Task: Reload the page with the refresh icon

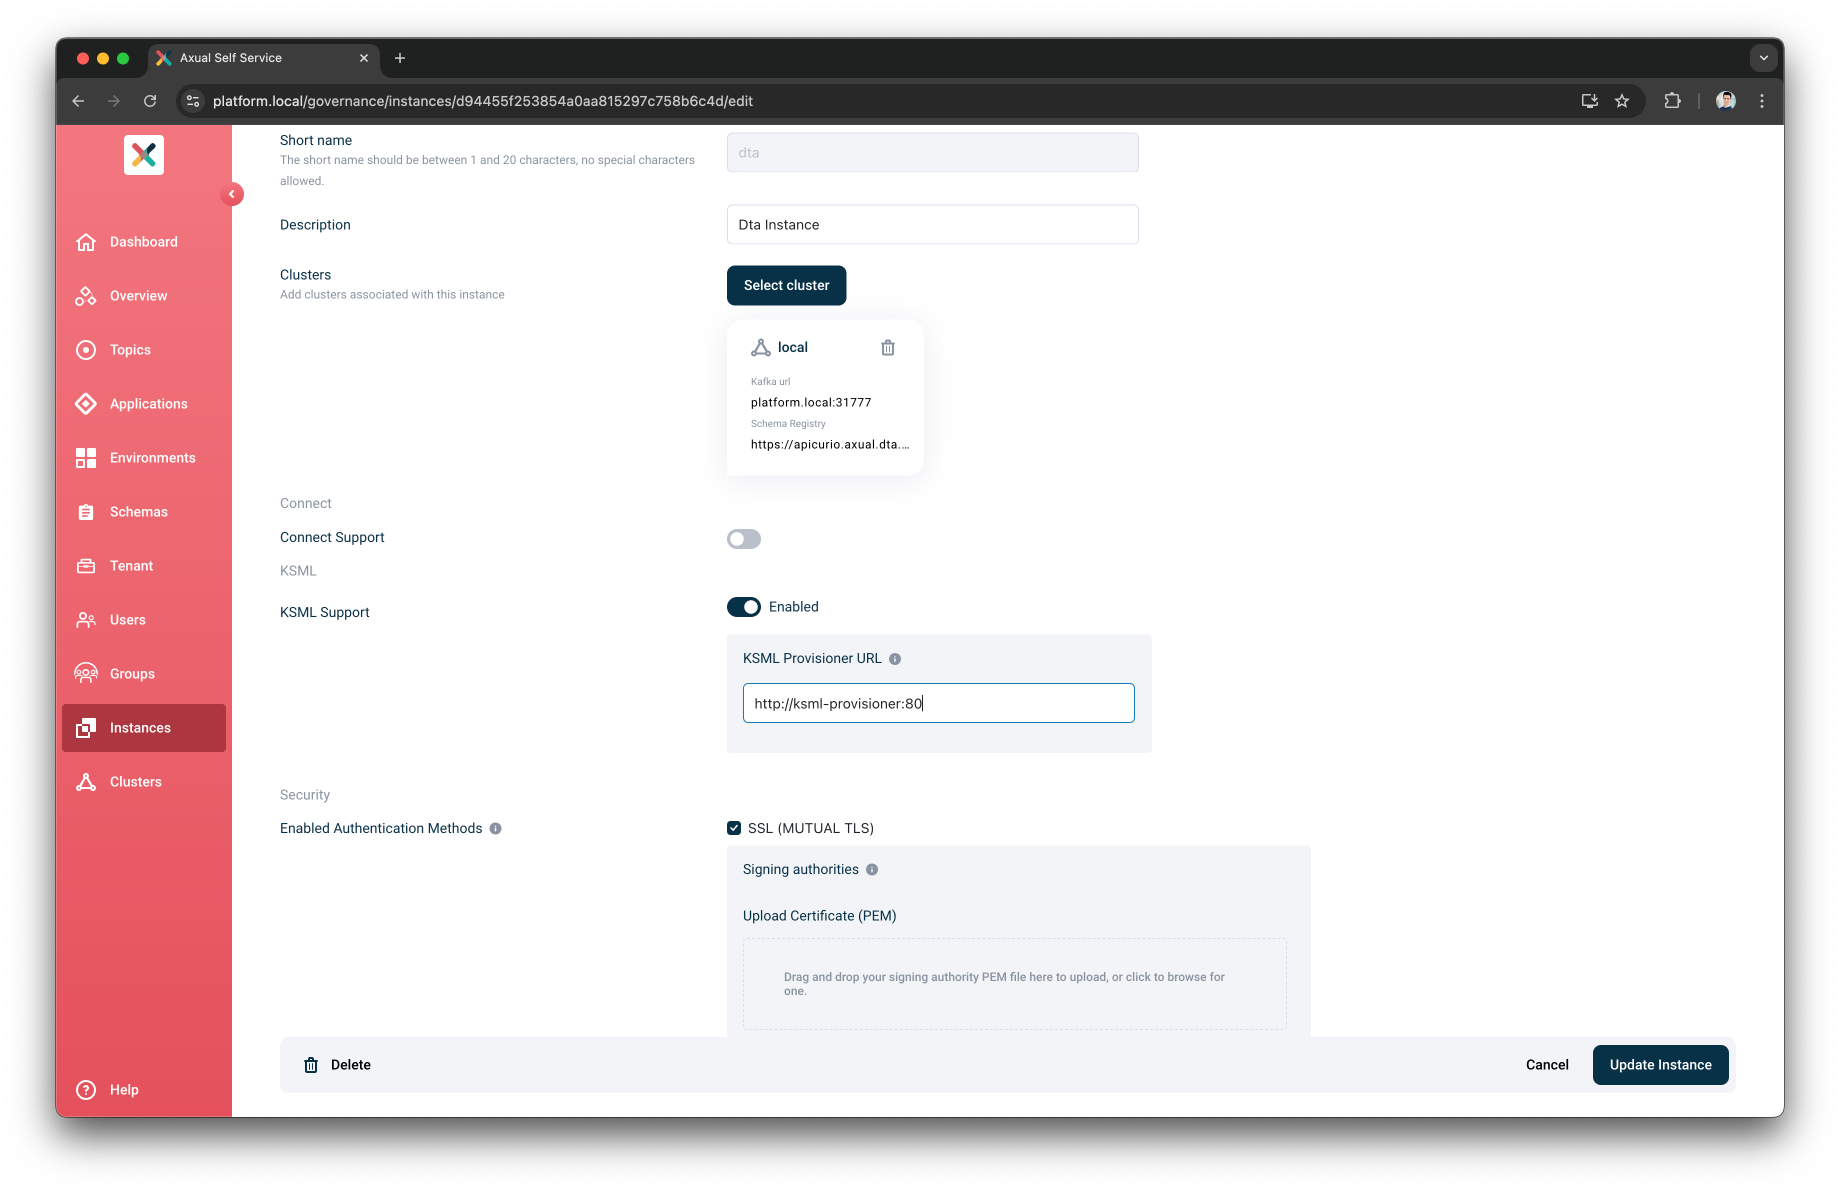Action: pos(150,101)
